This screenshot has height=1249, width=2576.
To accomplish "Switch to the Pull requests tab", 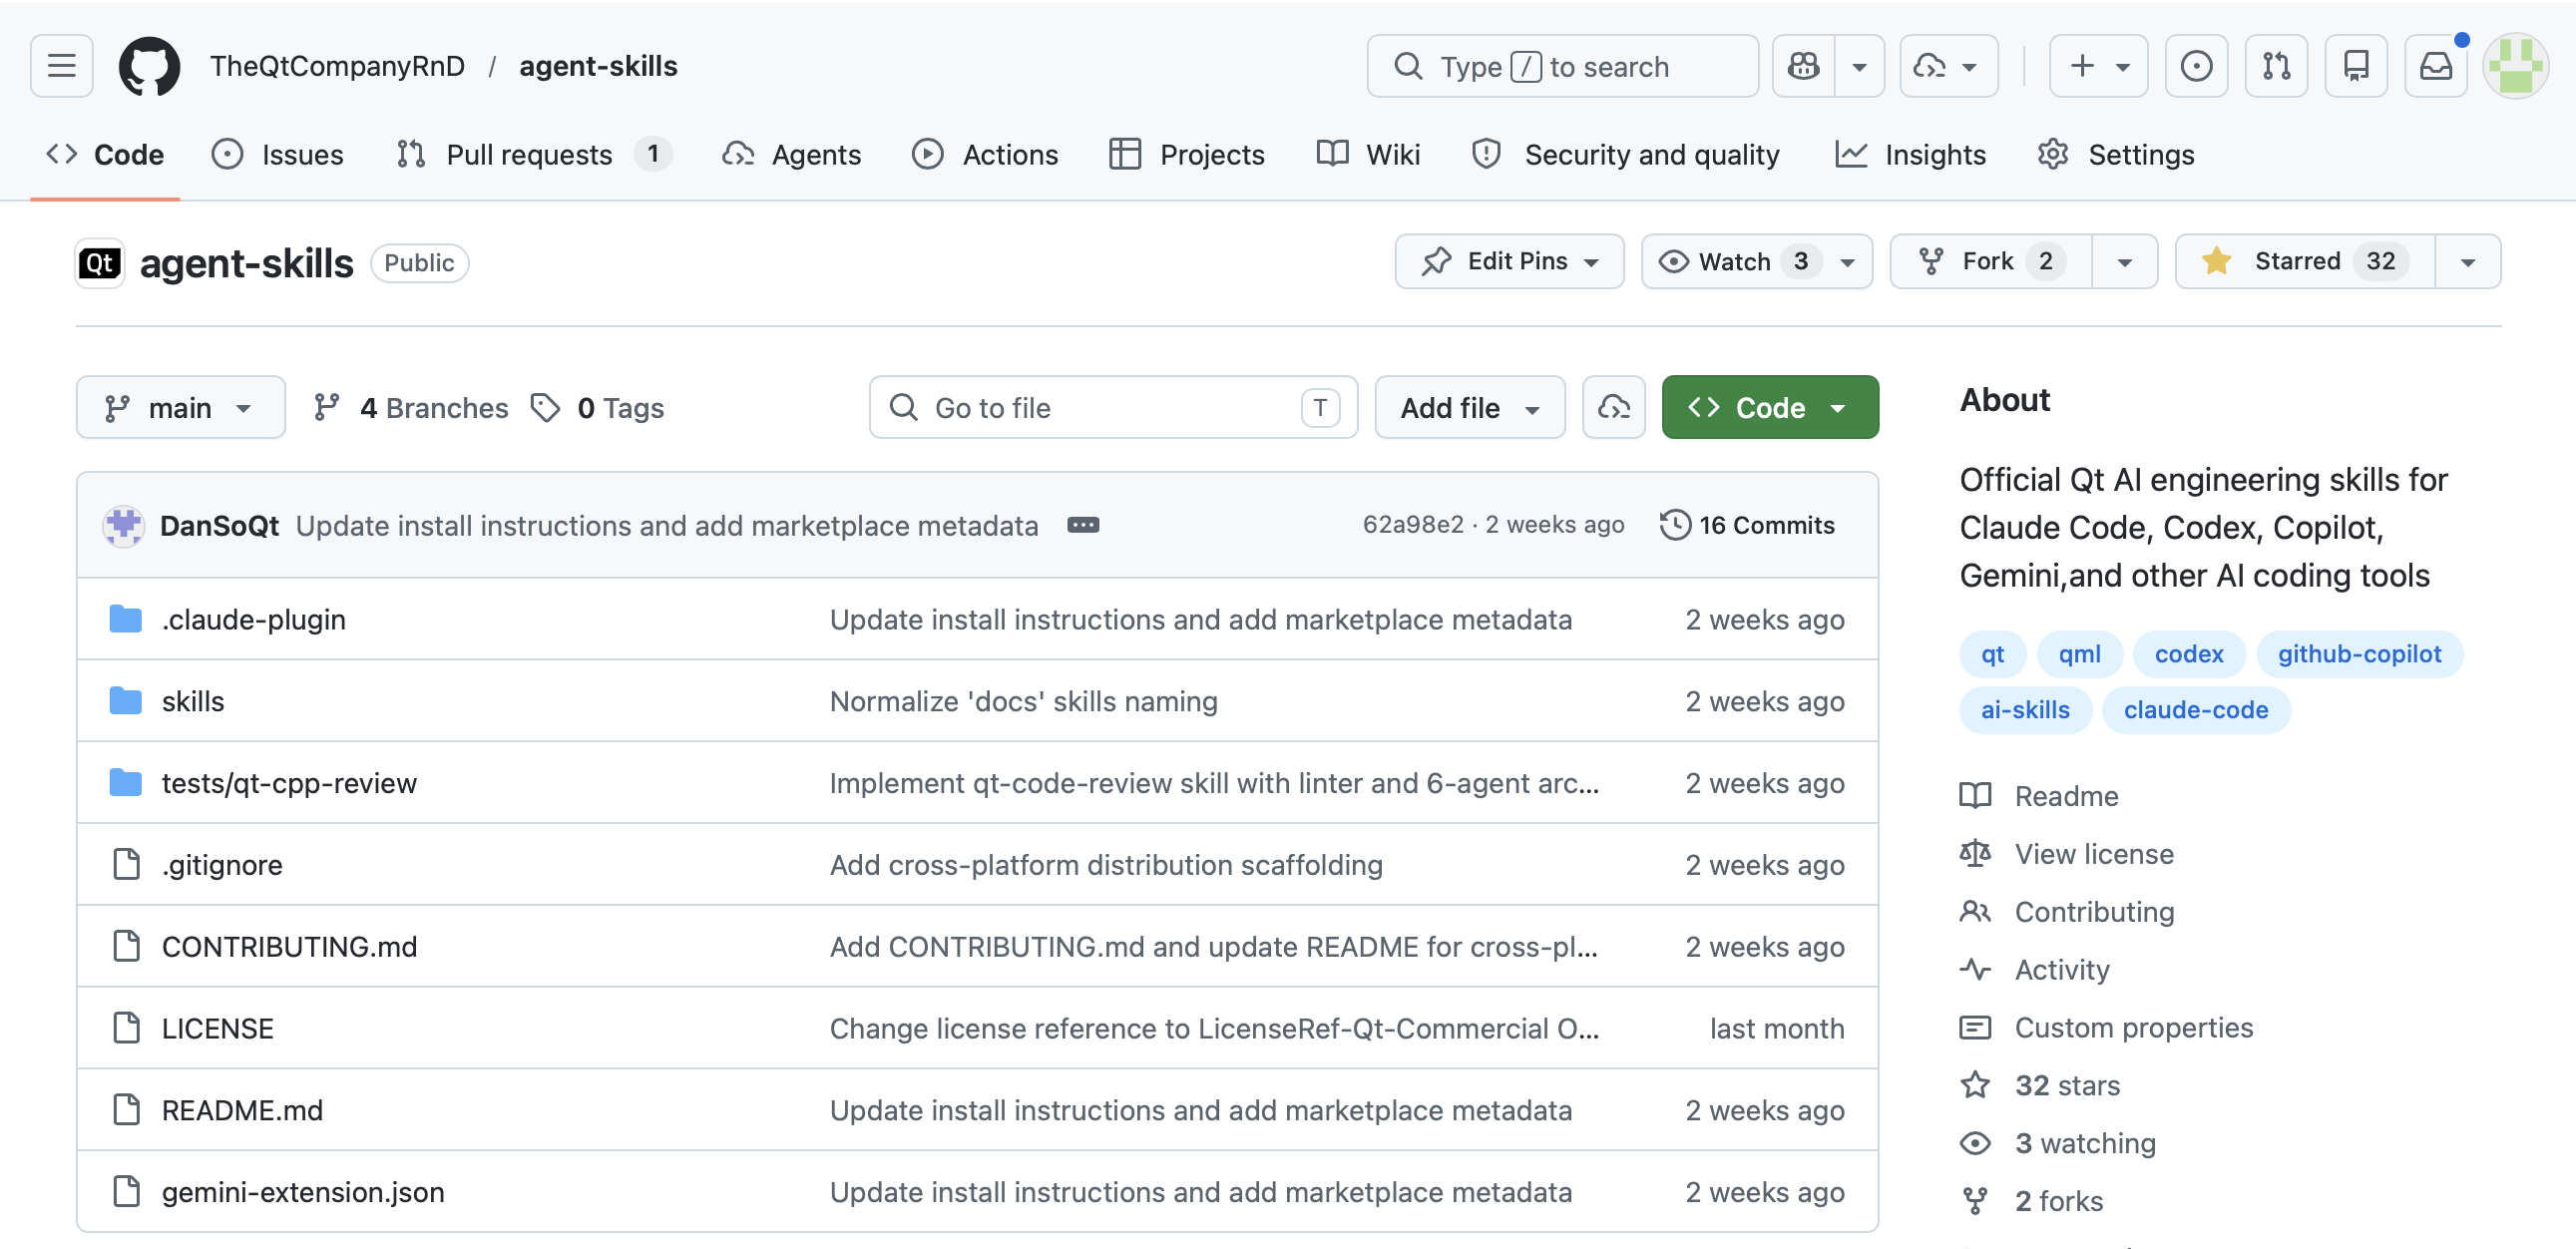I will (529, 154).
